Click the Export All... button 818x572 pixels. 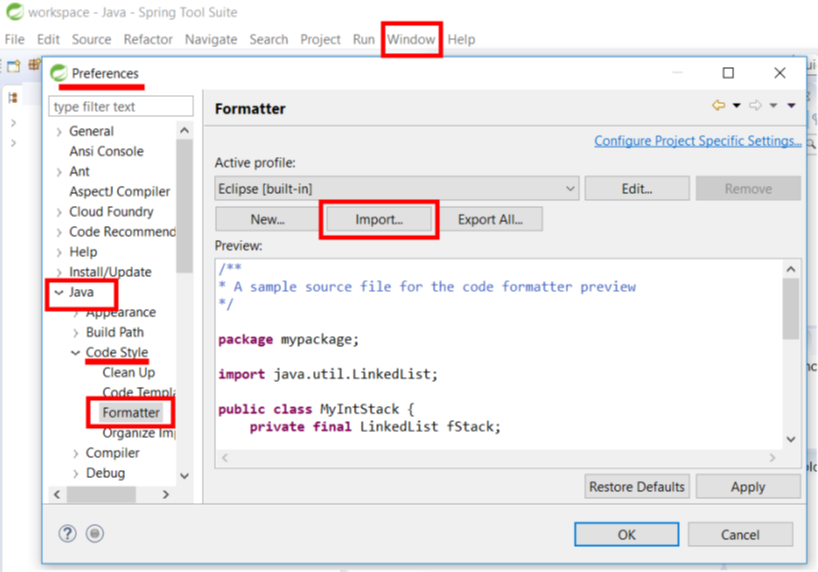point(490,219)
